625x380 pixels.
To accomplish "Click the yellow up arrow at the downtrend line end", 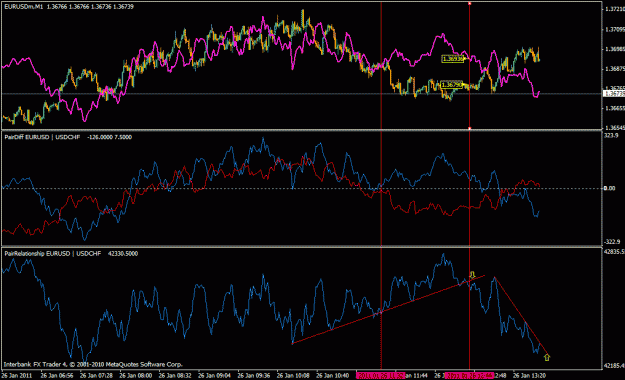I will tap(547, 357).
